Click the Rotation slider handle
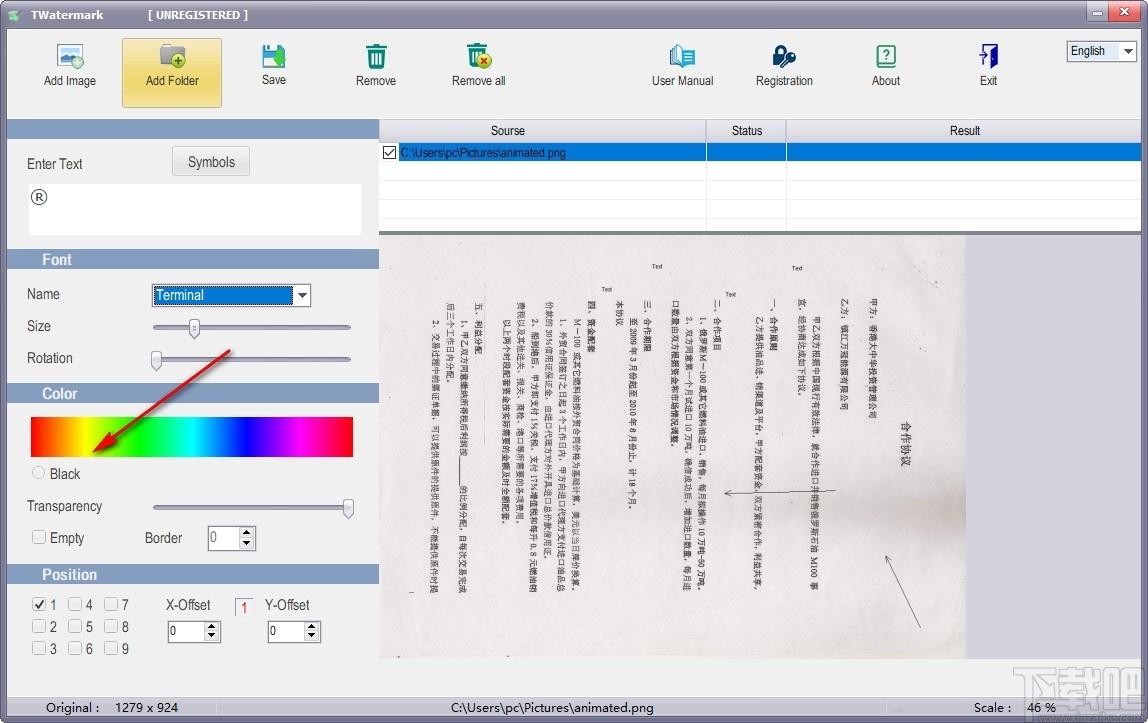 (x=156, y=360)
